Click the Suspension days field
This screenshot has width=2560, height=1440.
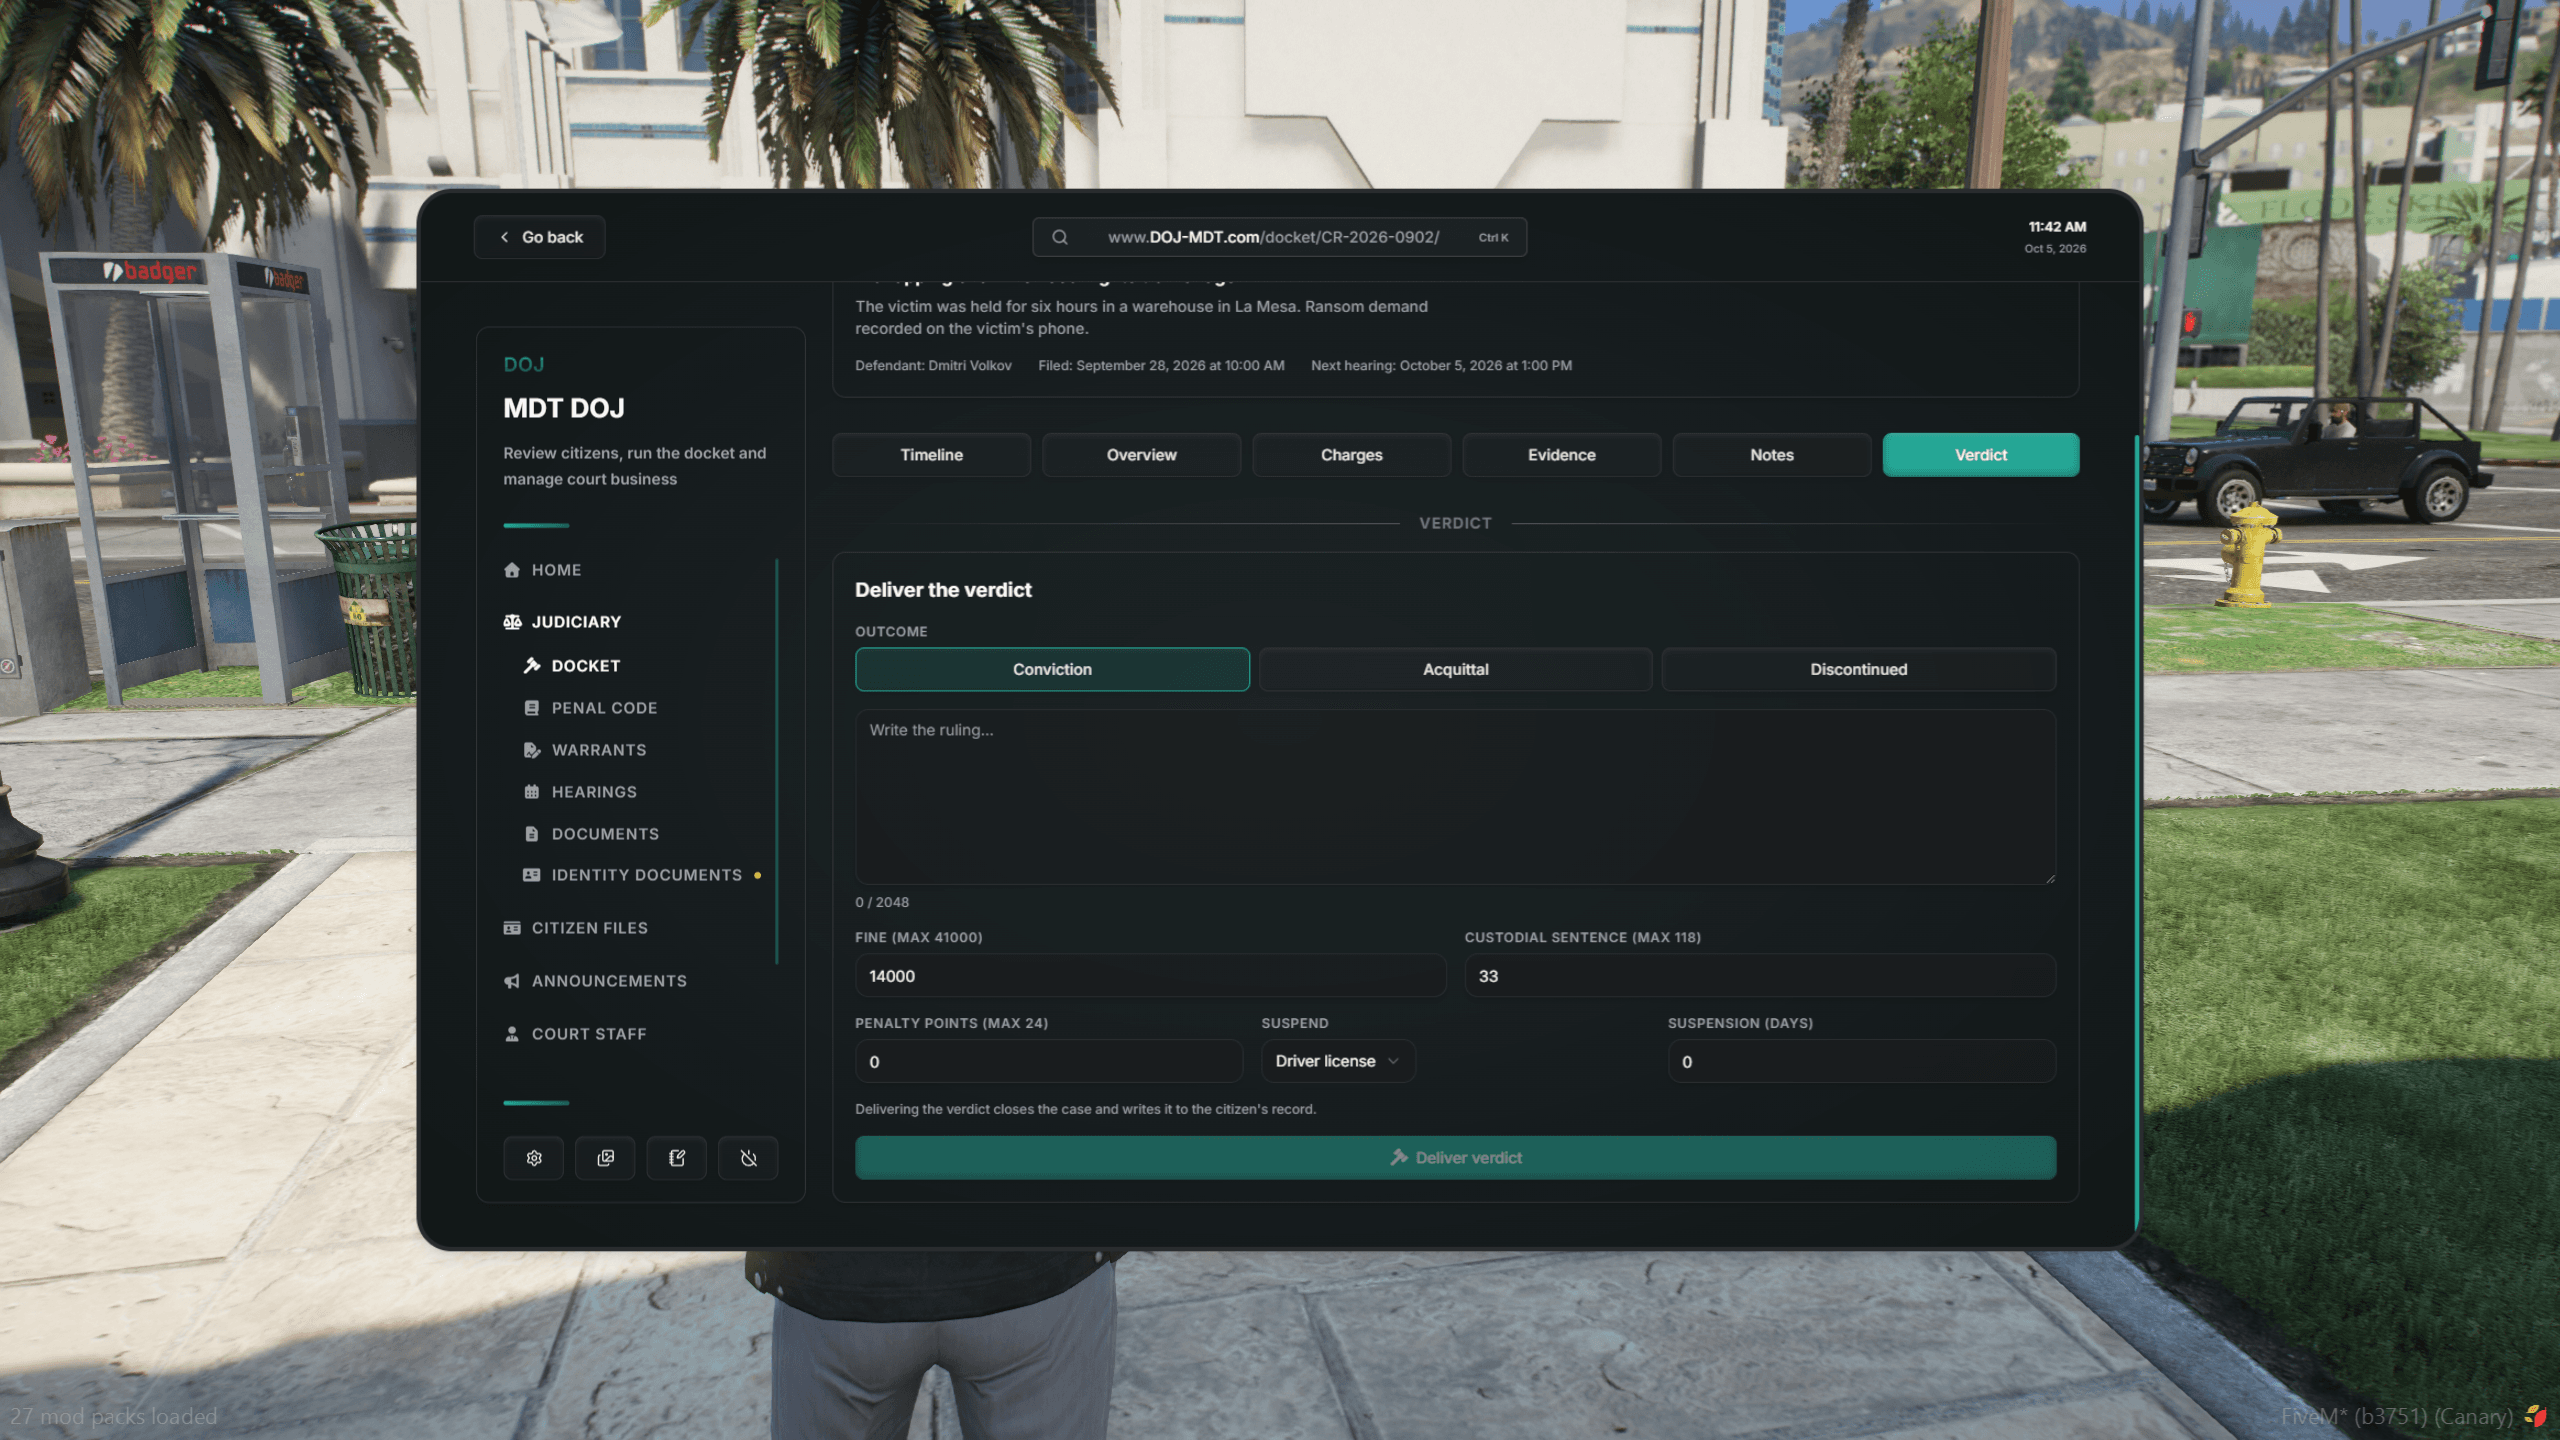1862,1062
